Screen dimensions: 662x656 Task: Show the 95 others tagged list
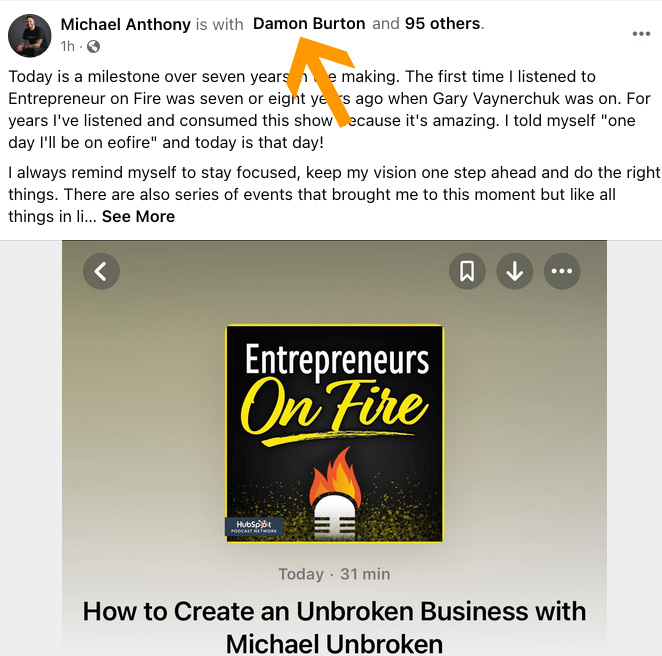point(442,24)
